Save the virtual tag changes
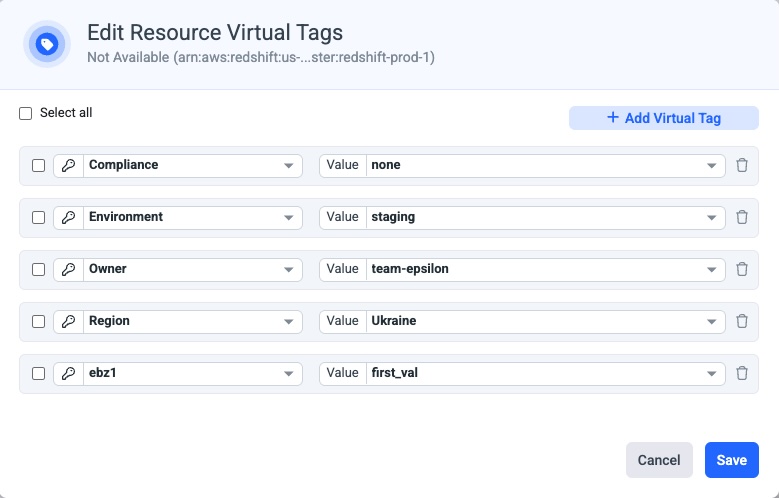Viewport: 779px width, 498px height. pyautogui.click(x=731, y=460)
